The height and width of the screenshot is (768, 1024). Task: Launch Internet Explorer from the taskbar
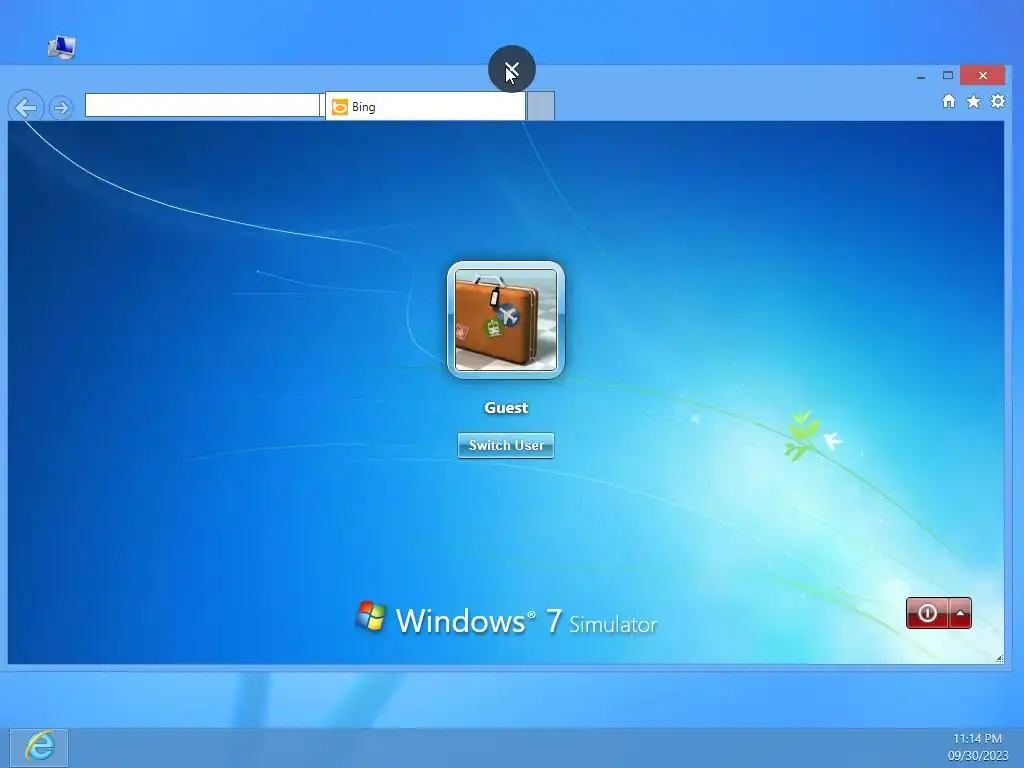(x=39, y=747)
